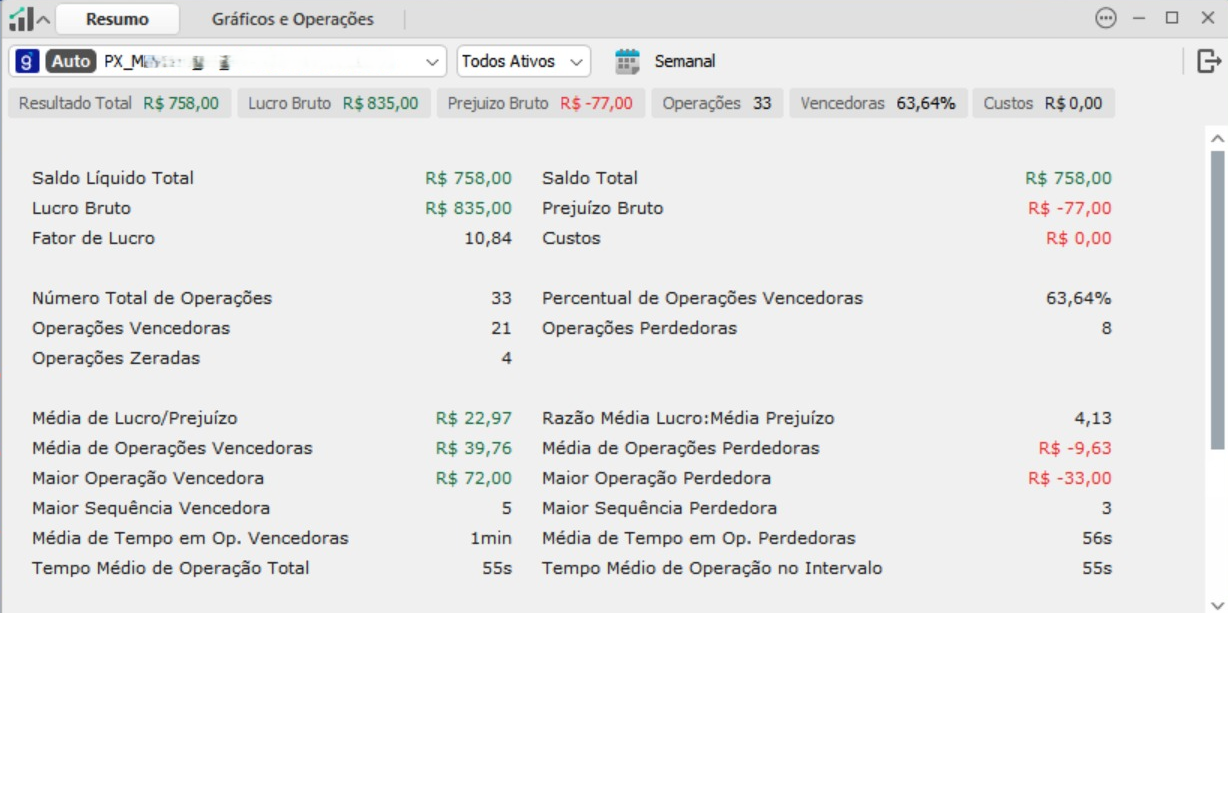
Task: Click the Operações Perdedoras value 8
Action: [x=1106, y=328]
